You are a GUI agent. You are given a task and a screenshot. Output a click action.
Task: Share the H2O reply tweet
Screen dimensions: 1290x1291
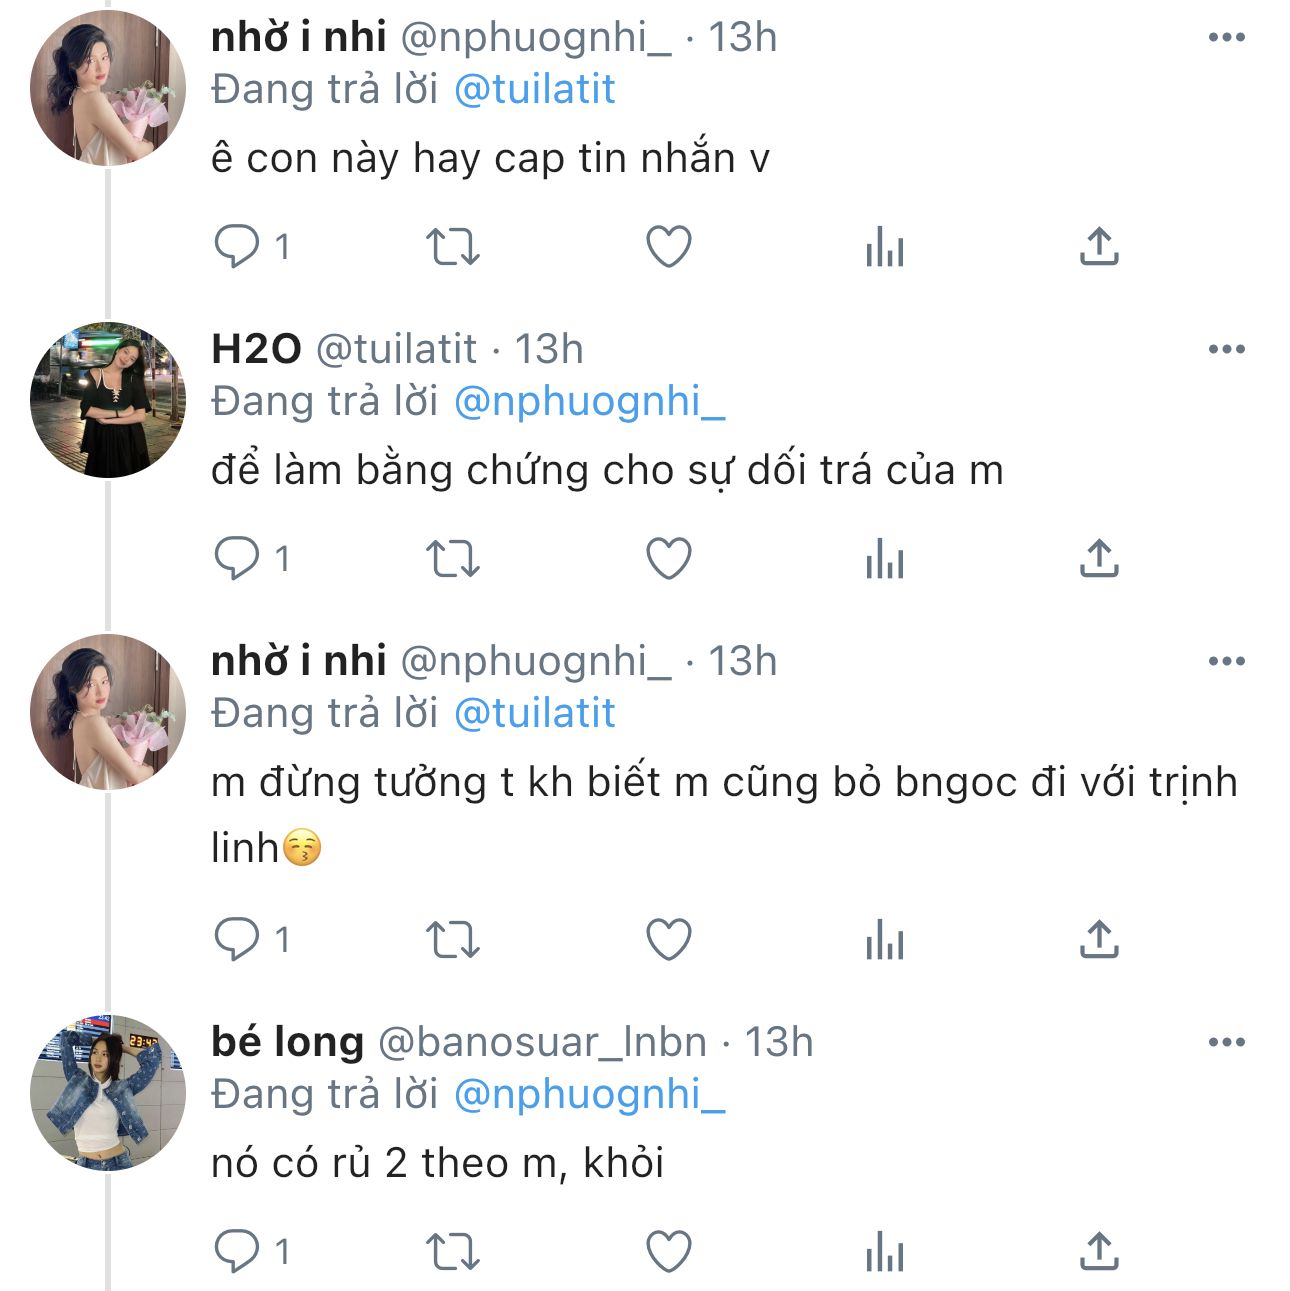click(1099, 558)
